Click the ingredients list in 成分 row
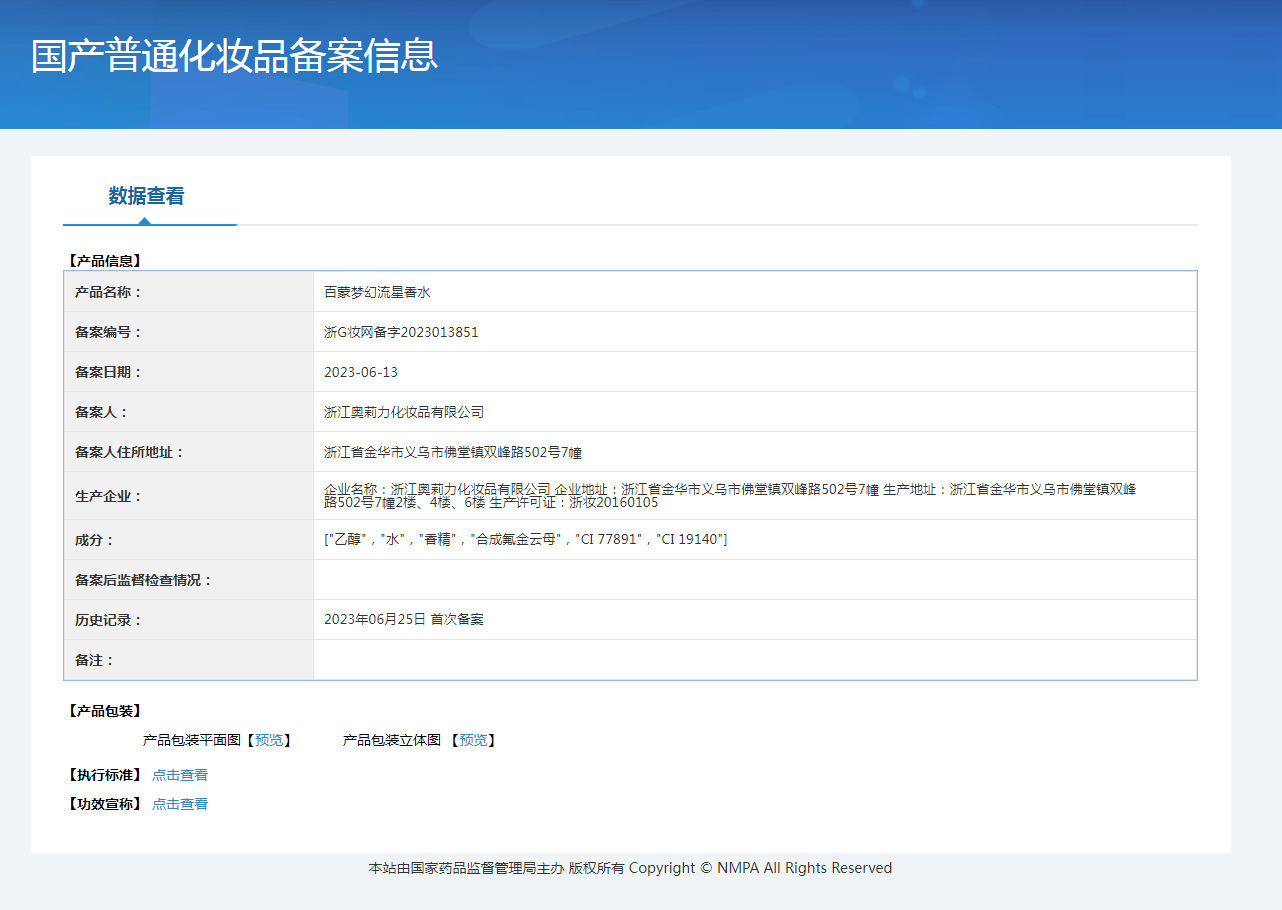The width and height of the screenshot is (1282, 910). pyautogui.click(x=525, y=540)
